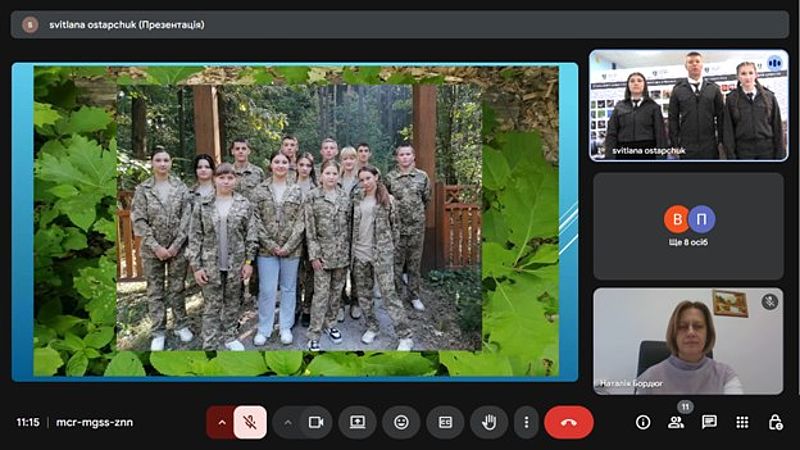Viewport: 800px width, 450px height.
Task: Select the Наталія Бордюг video tile
Action: 688,341
